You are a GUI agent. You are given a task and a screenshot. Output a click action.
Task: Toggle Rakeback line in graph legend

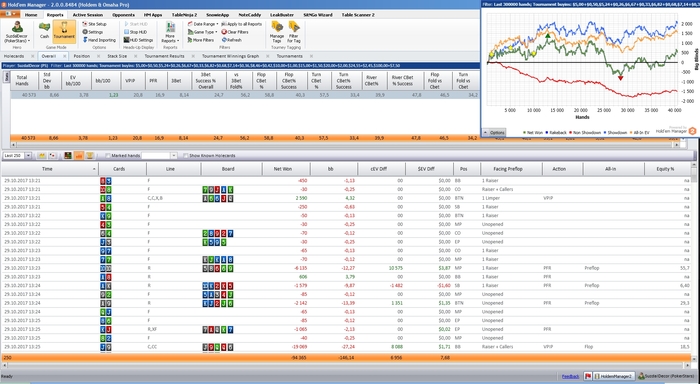[556, 133]
